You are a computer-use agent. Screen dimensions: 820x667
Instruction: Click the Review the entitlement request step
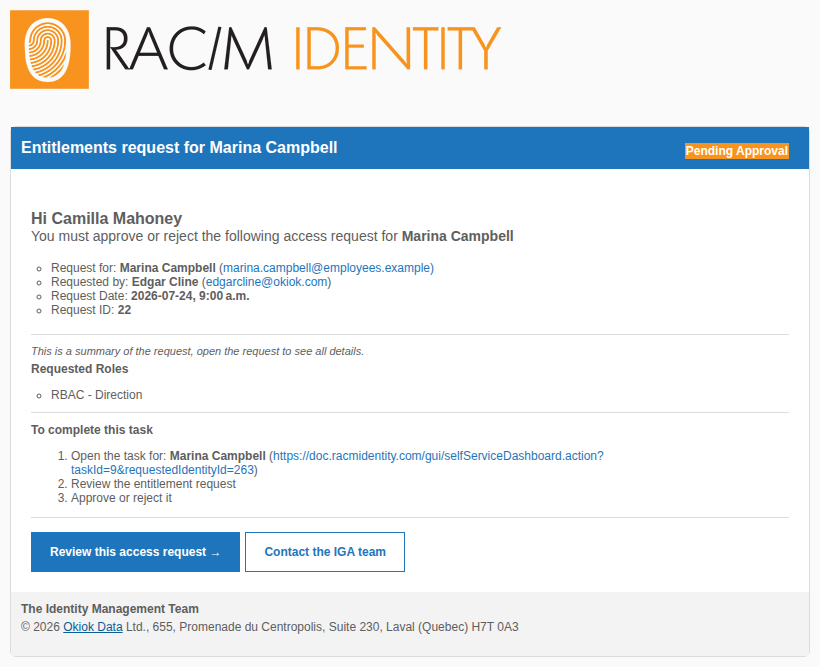[153, 484]
